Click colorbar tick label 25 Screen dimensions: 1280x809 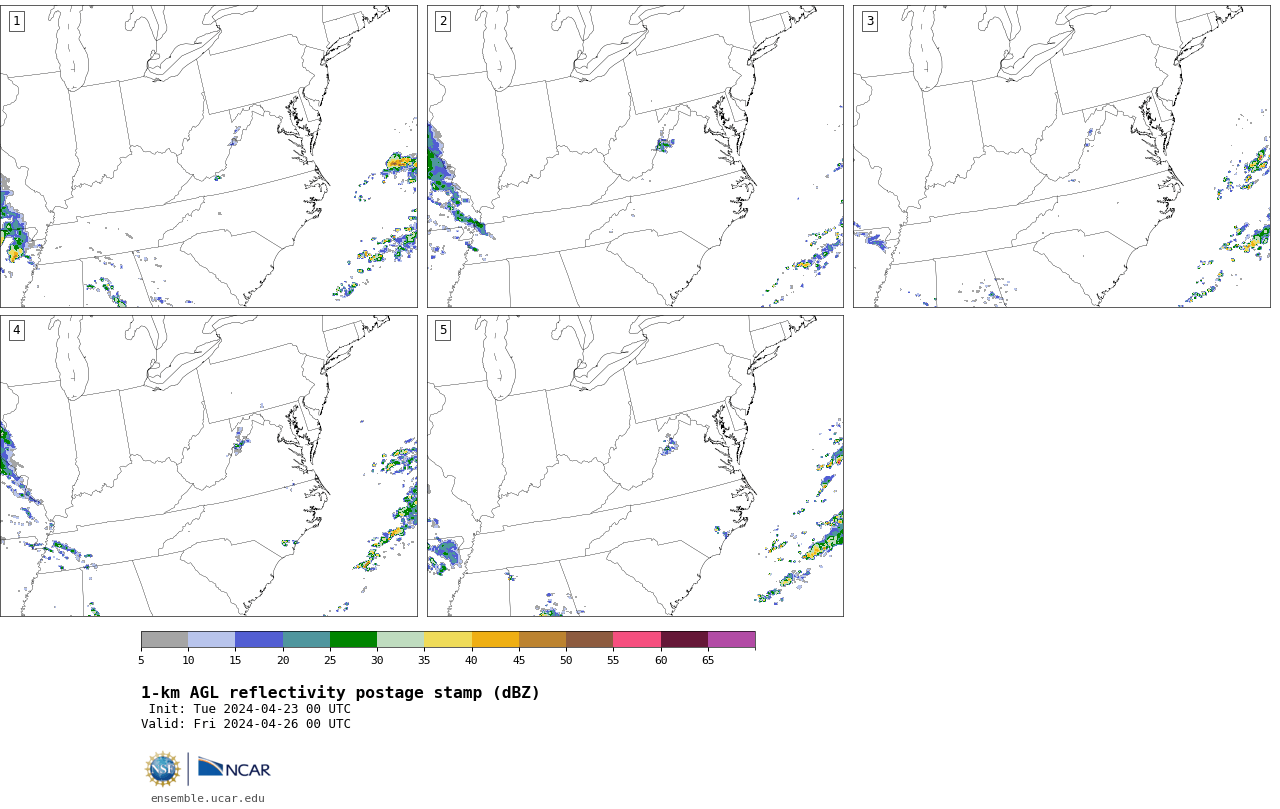pos(330,660)
